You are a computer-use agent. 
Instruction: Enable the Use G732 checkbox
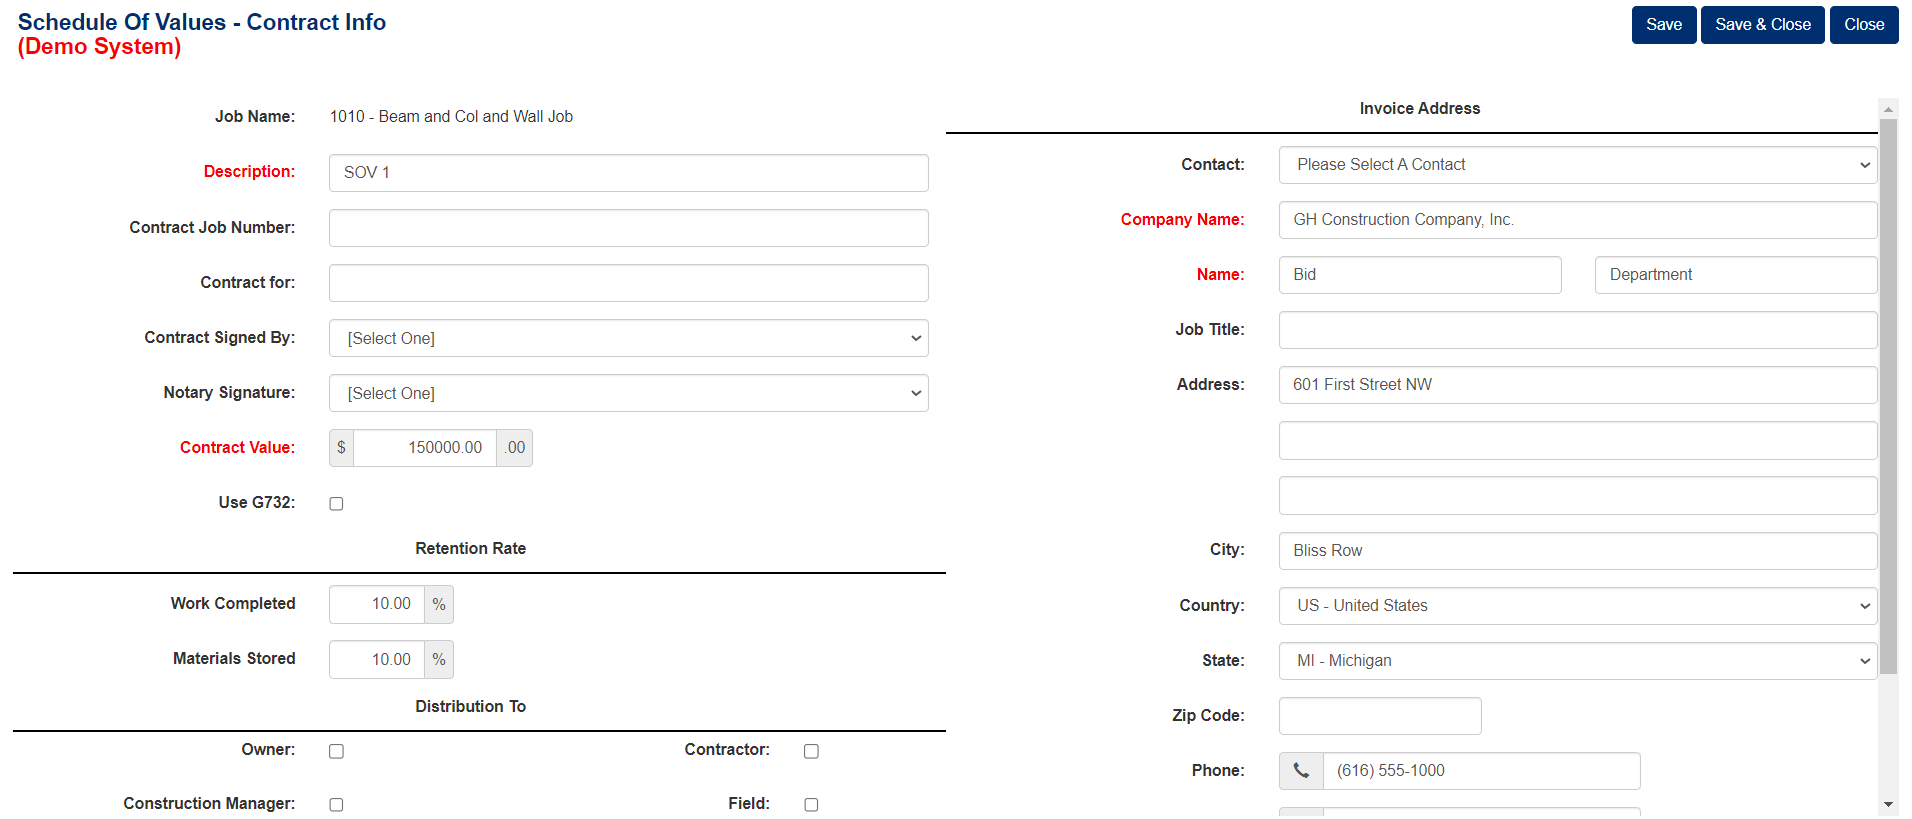(336, 504)
